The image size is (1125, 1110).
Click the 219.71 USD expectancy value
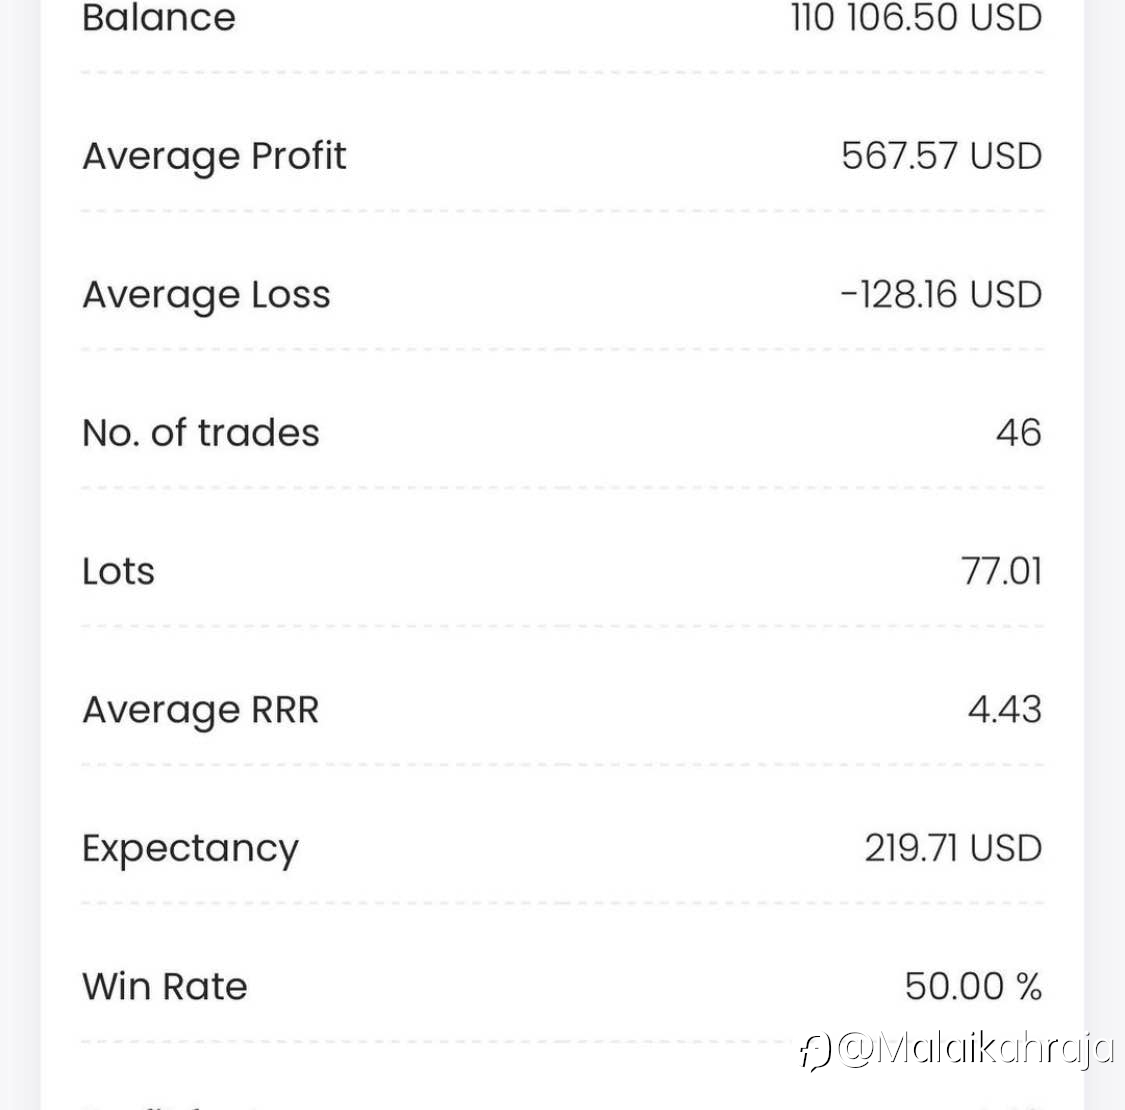point(953,848)
